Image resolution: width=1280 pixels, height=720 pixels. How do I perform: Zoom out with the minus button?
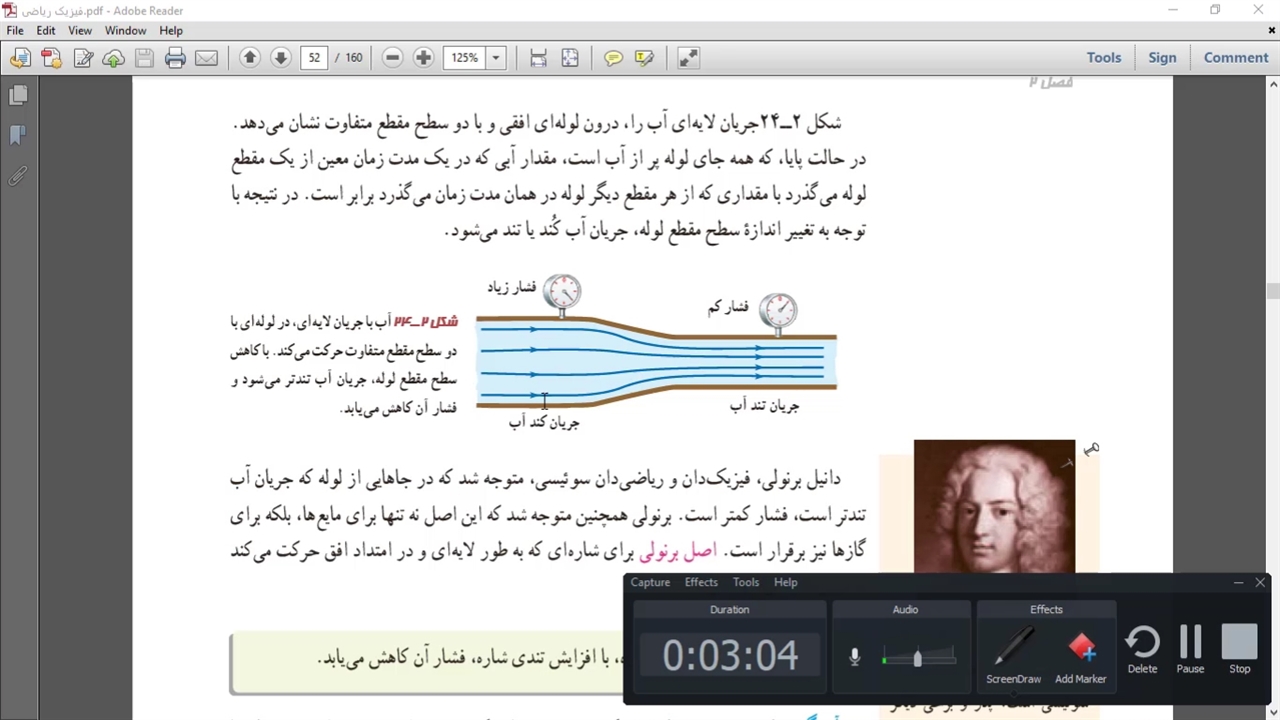[392, 58]
